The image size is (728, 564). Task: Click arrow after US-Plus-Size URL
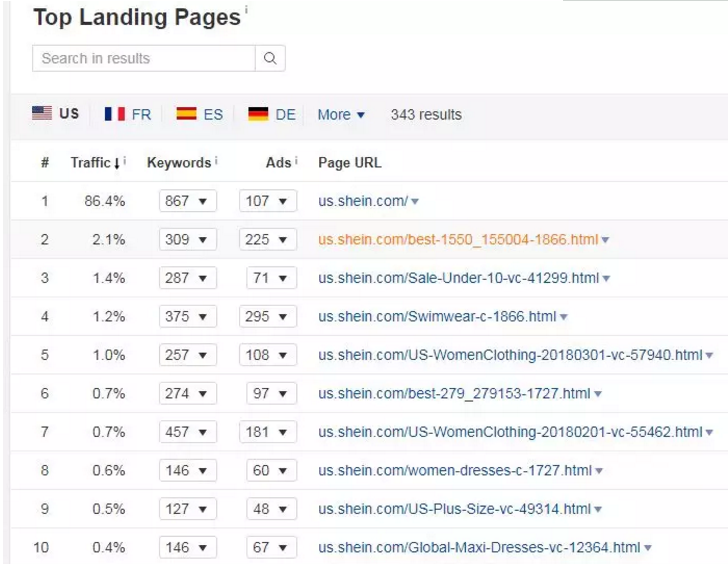(598, 510)
